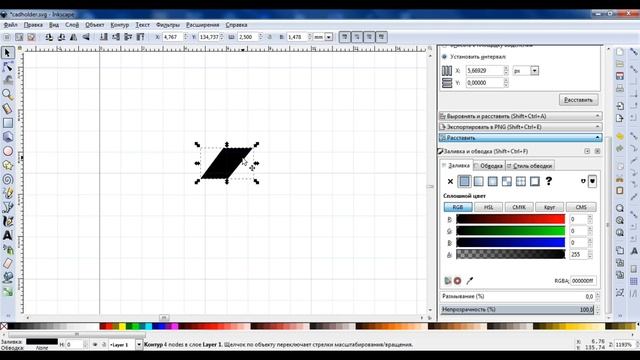Select the Measure ruler tool
This screenshot has width=640, height=360.
[7, 109]
